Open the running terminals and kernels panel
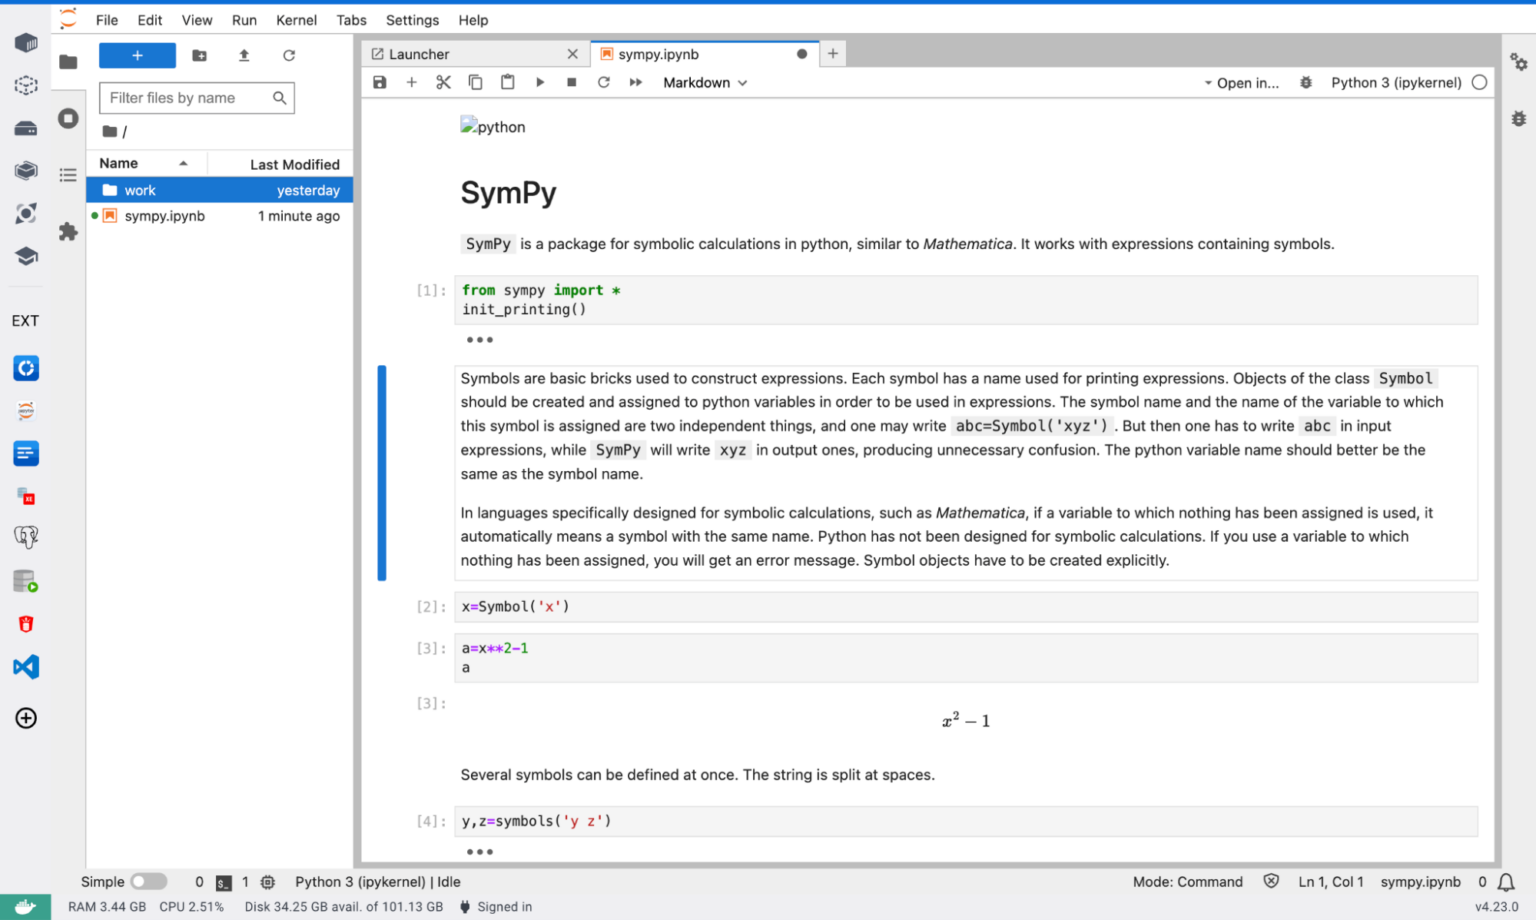The height and width of the screenshot is (920, 1536). [x=68, y=118]
